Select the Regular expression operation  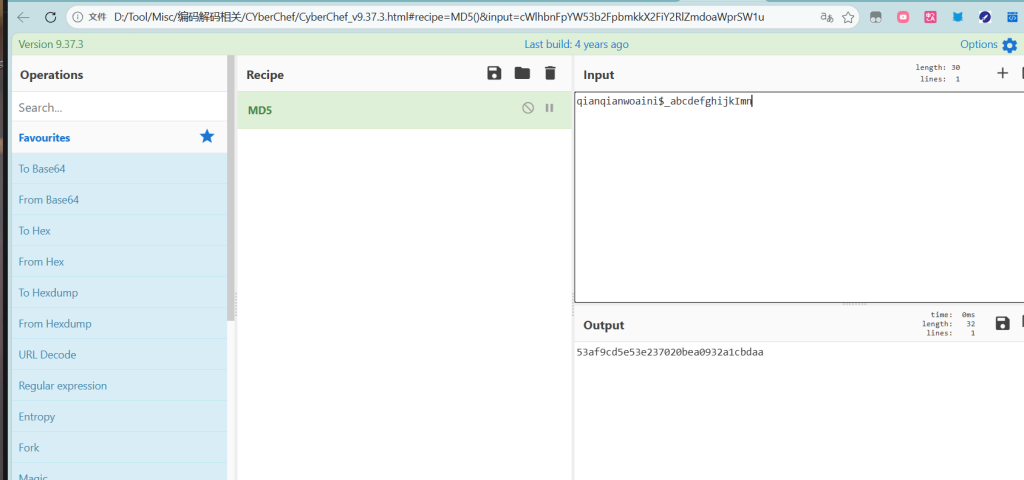(63, 386)
